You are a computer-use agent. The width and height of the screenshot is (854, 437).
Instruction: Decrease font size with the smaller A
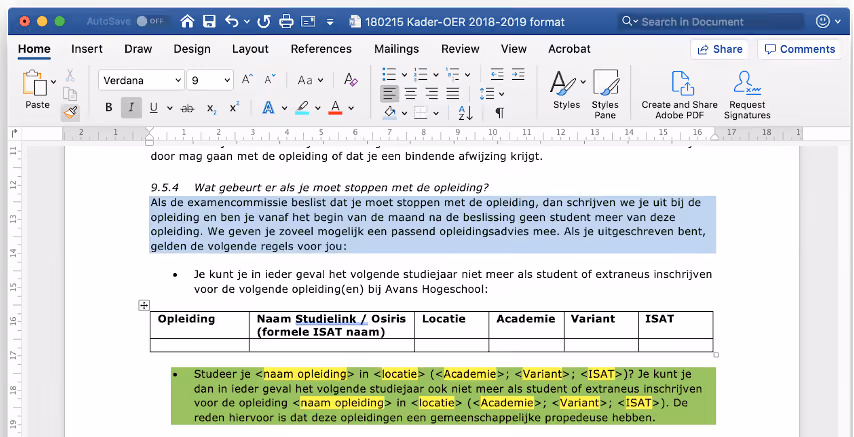click(x=270, y=80)
